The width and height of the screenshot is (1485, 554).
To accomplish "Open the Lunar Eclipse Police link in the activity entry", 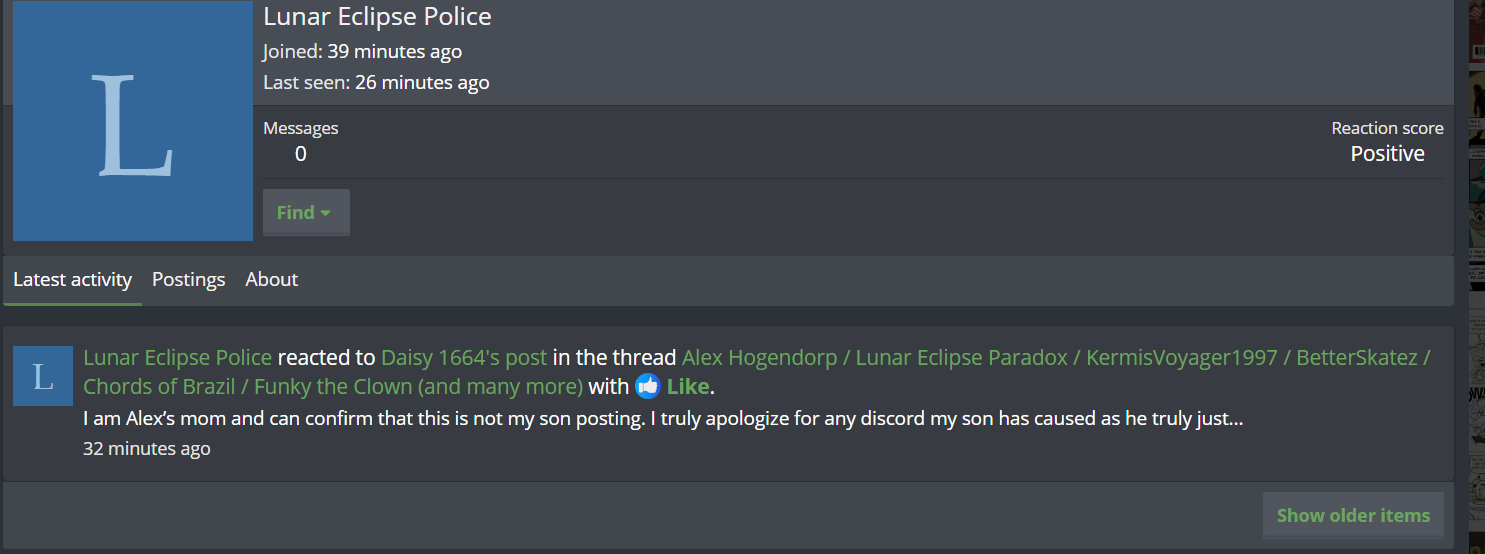I will [x=178, y=357].
